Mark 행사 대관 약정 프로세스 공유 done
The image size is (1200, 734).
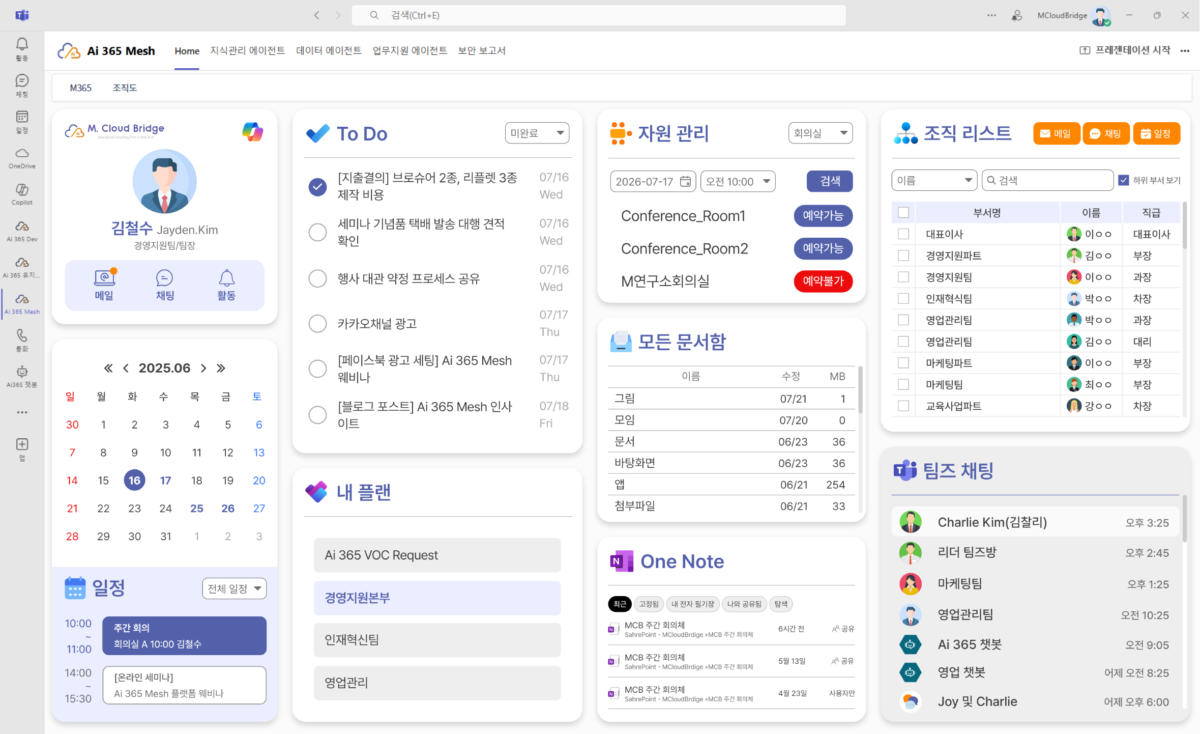(x=318, y=278)
